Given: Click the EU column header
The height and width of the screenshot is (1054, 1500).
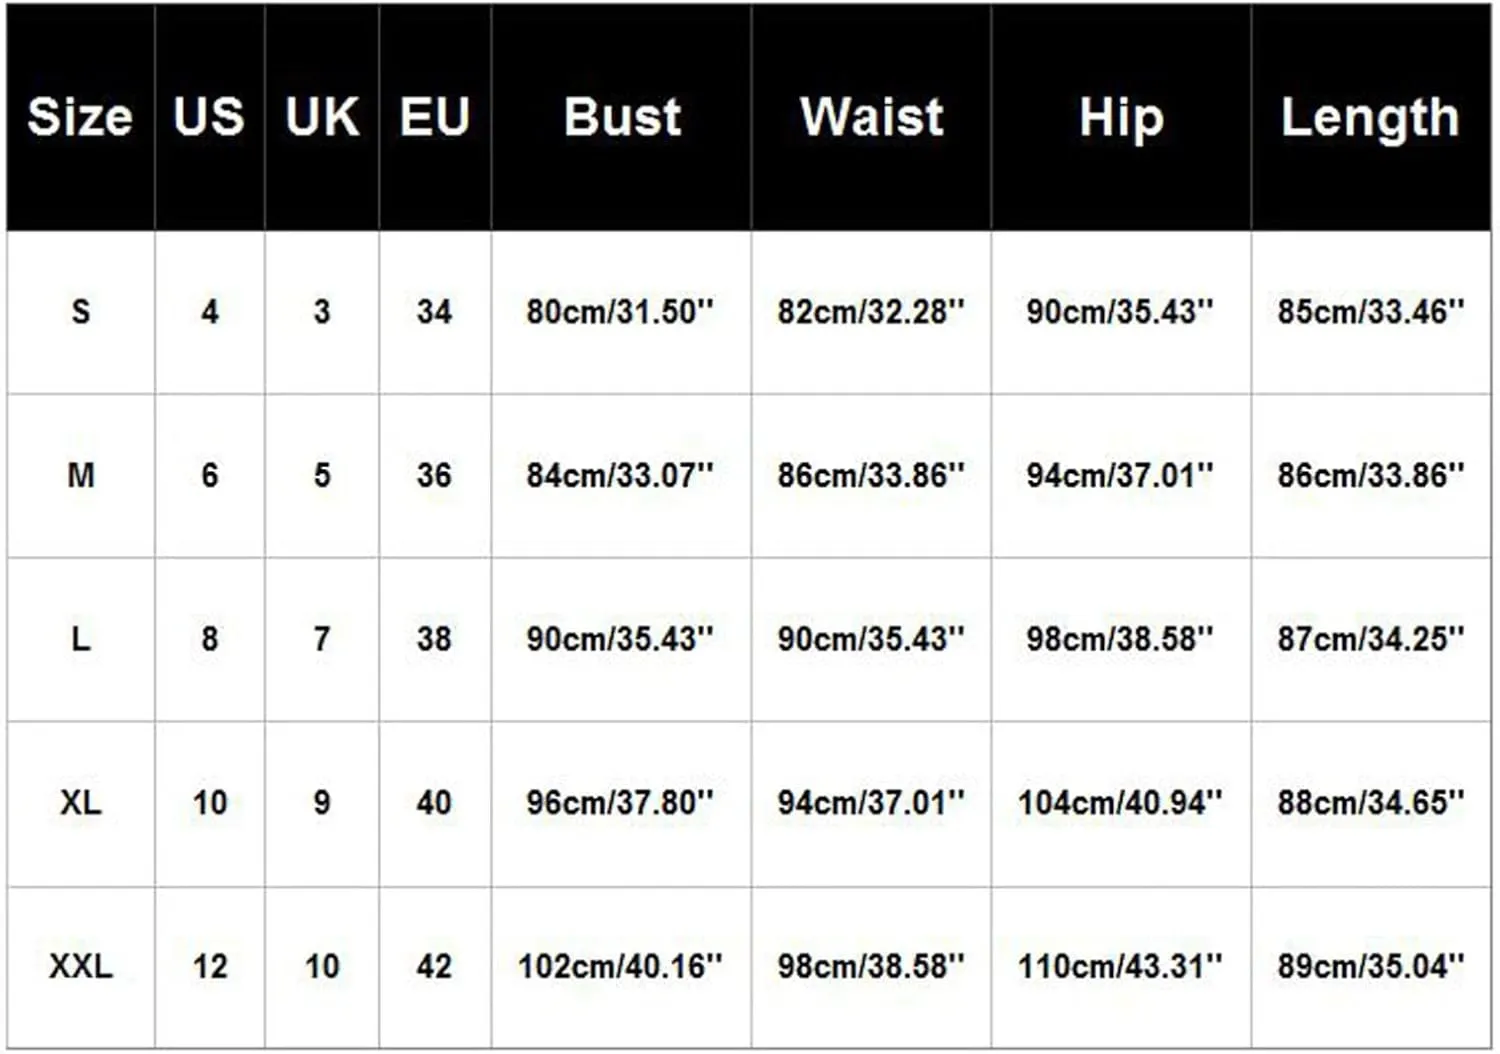Looking at the screenshot, I should (x=435, y=117).
